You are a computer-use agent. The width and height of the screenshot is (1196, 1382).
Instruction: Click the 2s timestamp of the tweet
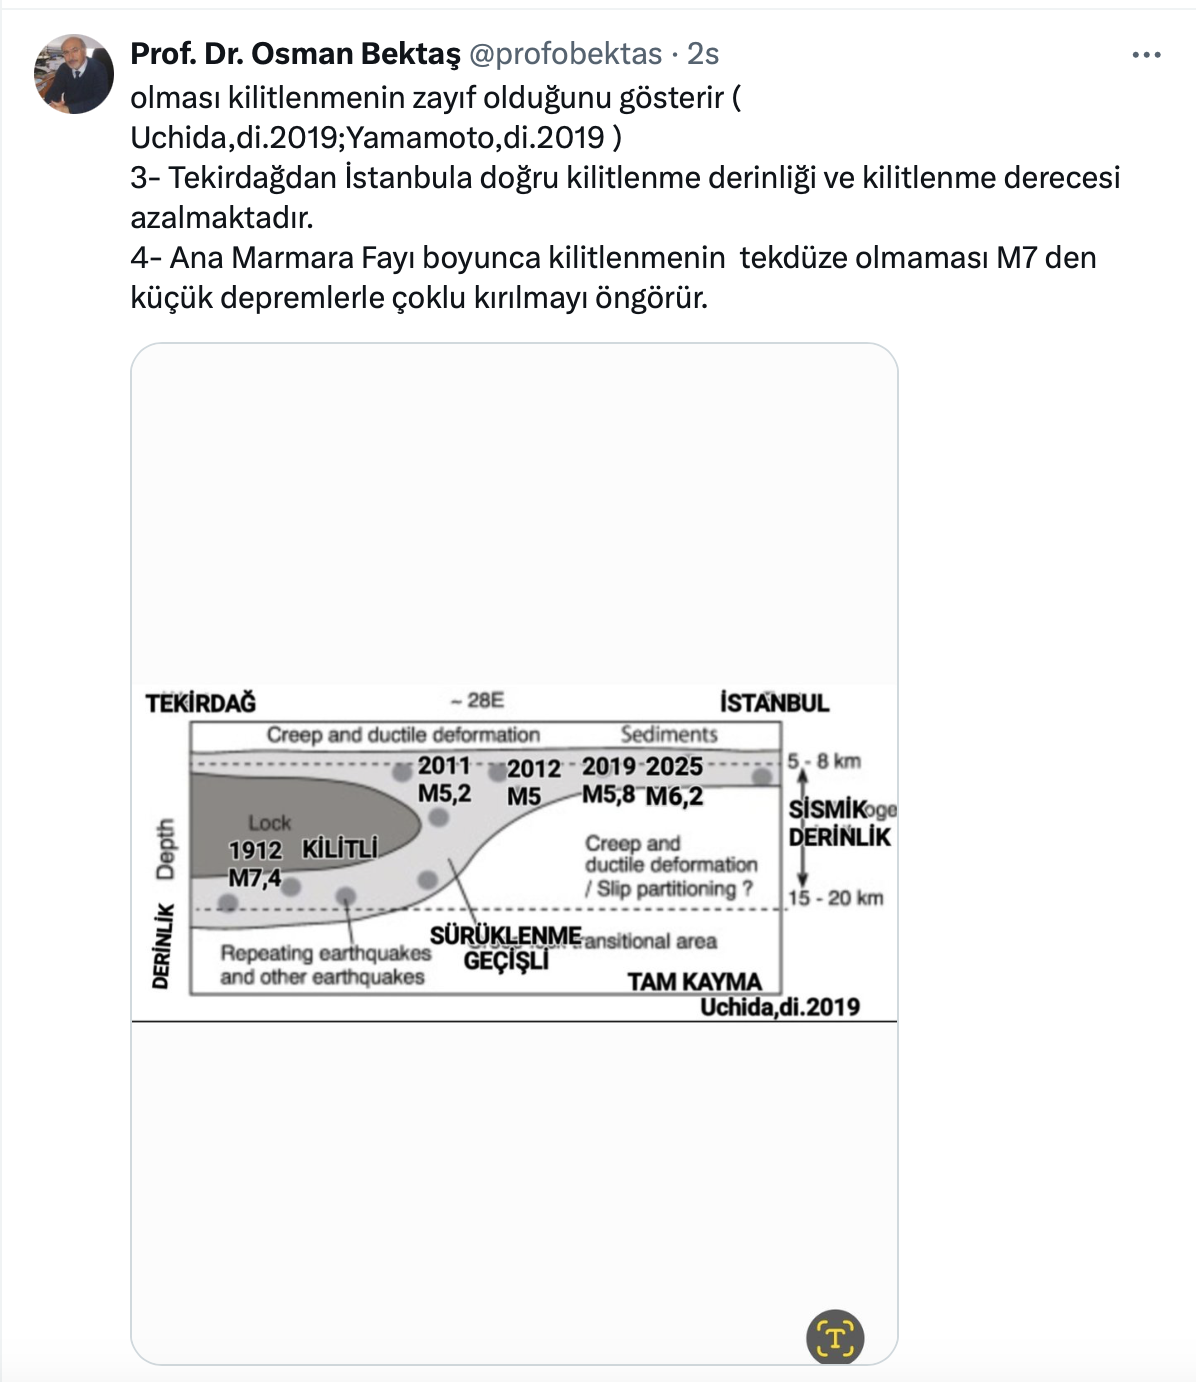pyautogui.click(x=703, y=54)
